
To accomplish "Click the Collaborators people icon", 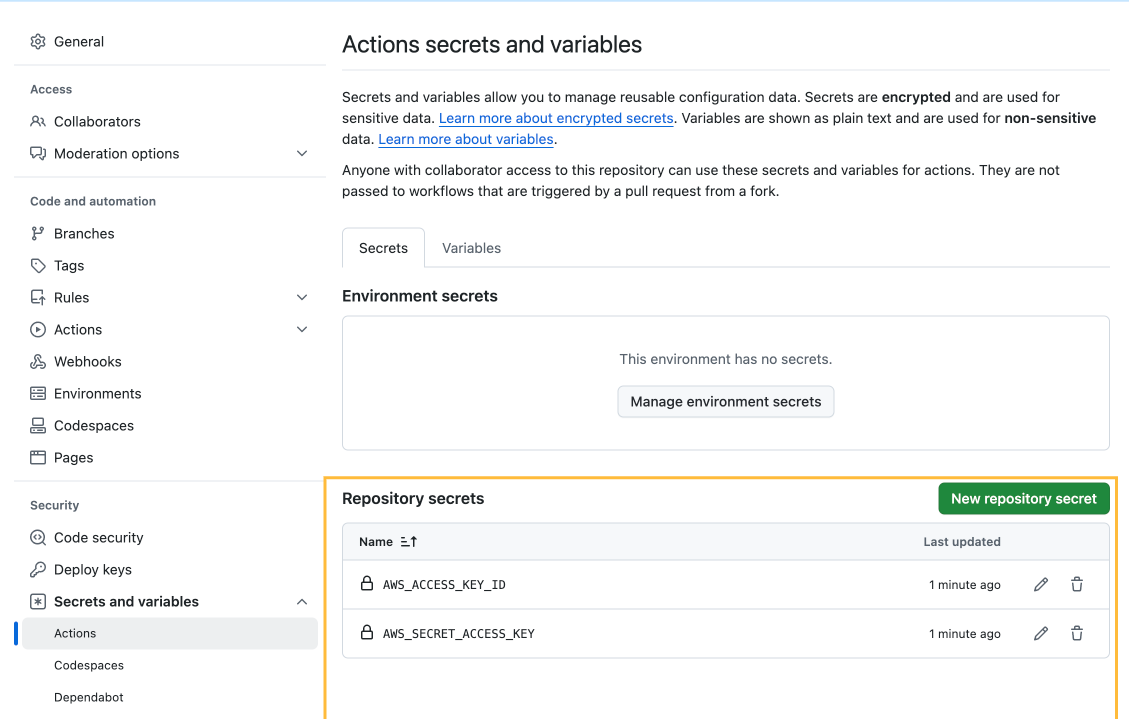I will (38, 121).
